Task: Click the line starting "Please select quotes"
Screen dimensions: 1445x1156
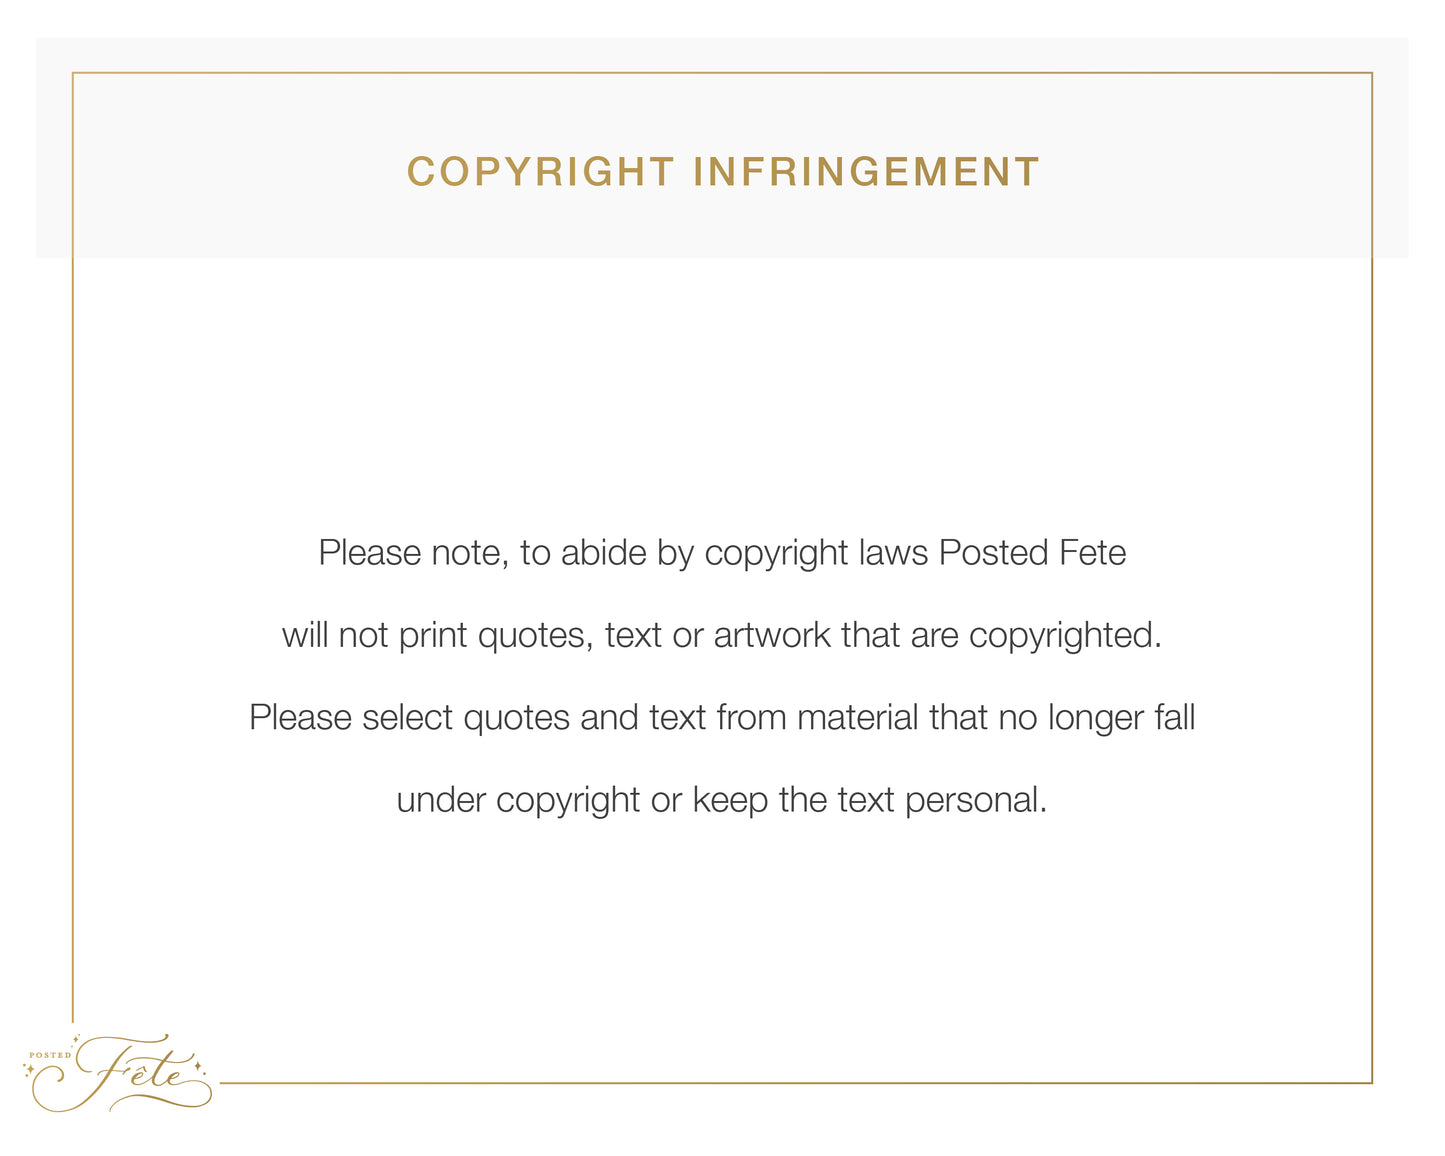Action: coord(722,717)
